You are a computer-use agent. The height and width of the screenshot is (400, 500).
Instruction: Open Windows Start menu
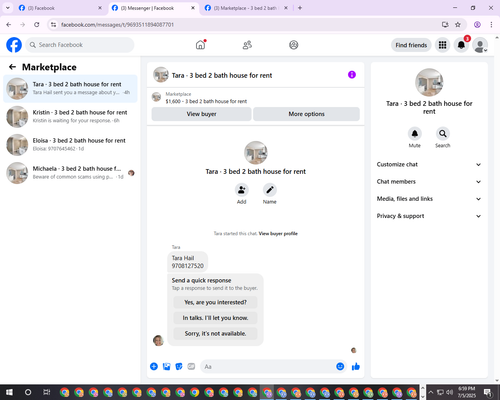pos(9,392)
